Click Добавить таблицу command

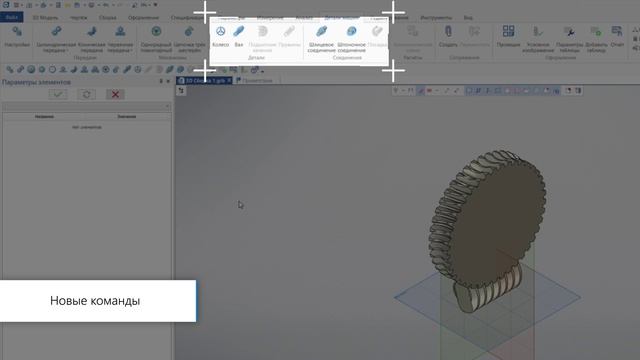[x=596, y=39]
